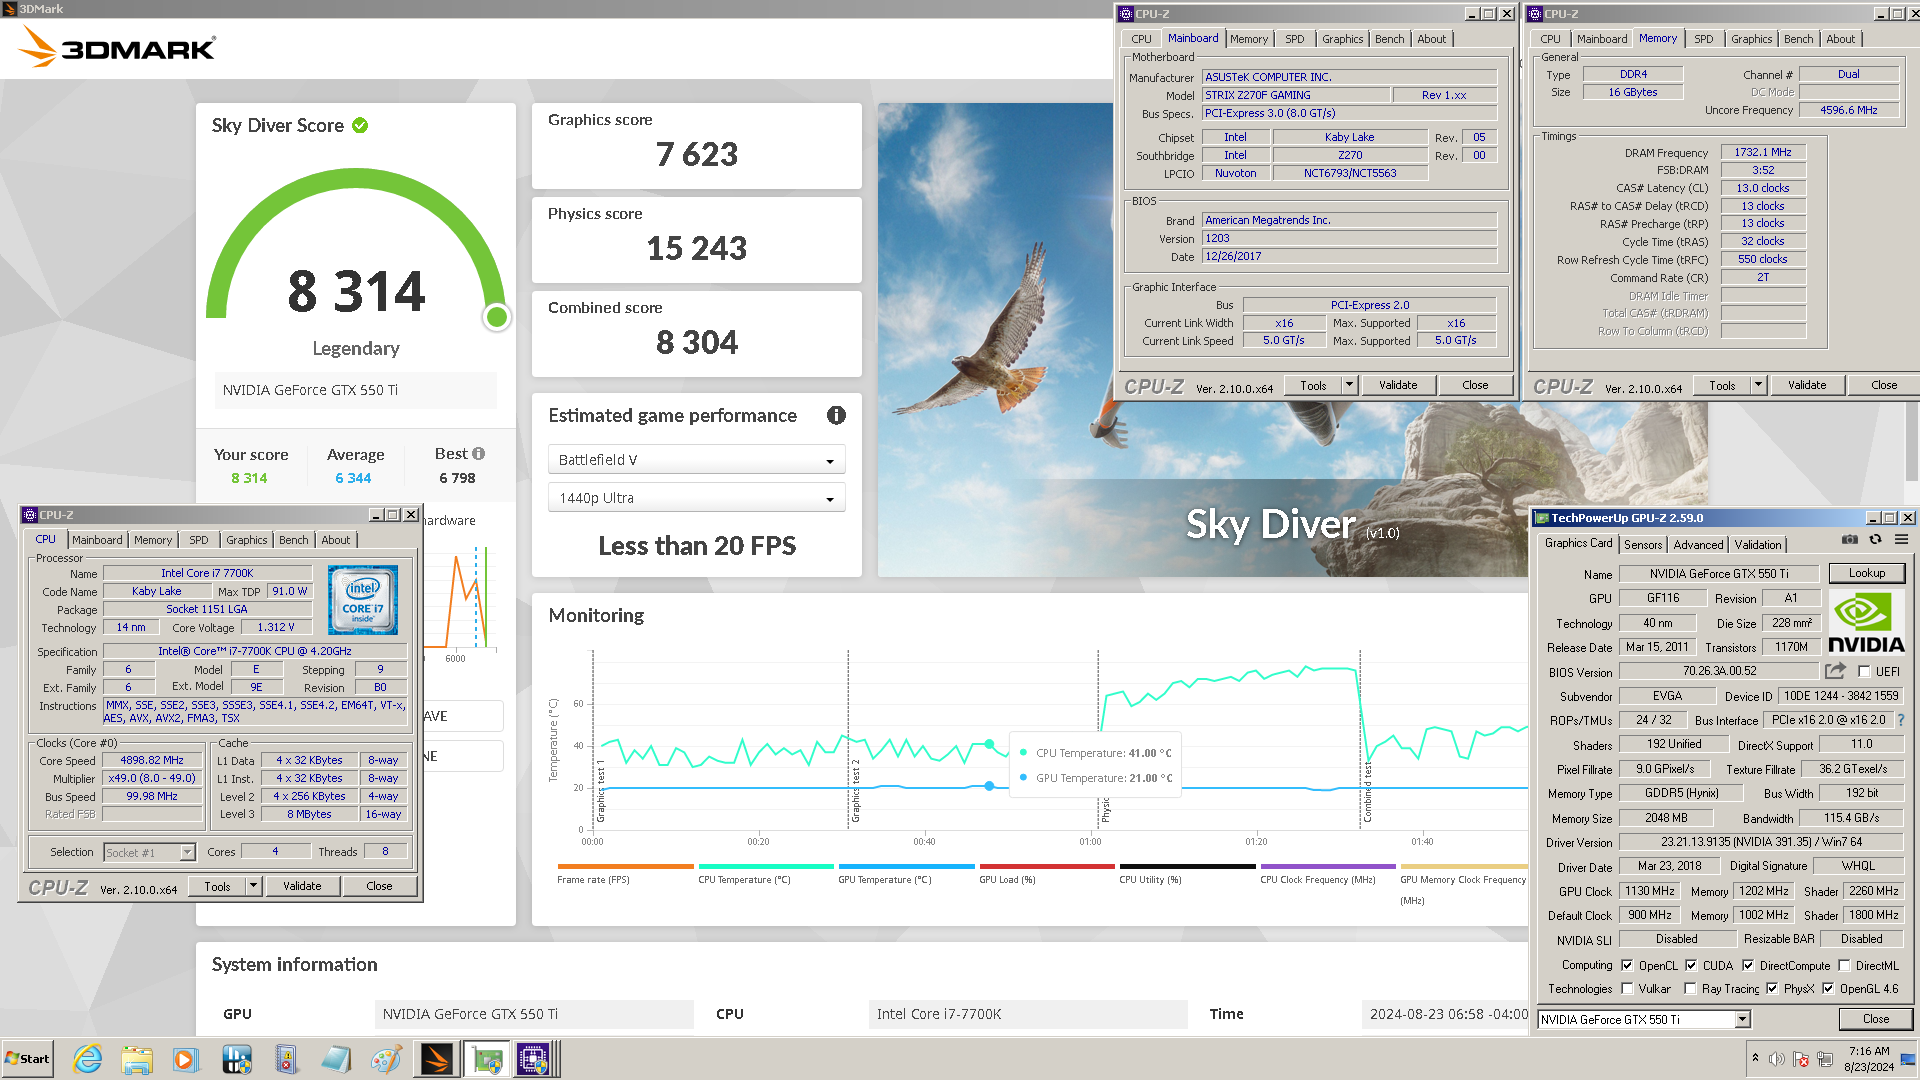Viewport: 1920px width, 1080px height.
Task: Open the GPU-Z hamburger menu
Action: (1902, 540)
